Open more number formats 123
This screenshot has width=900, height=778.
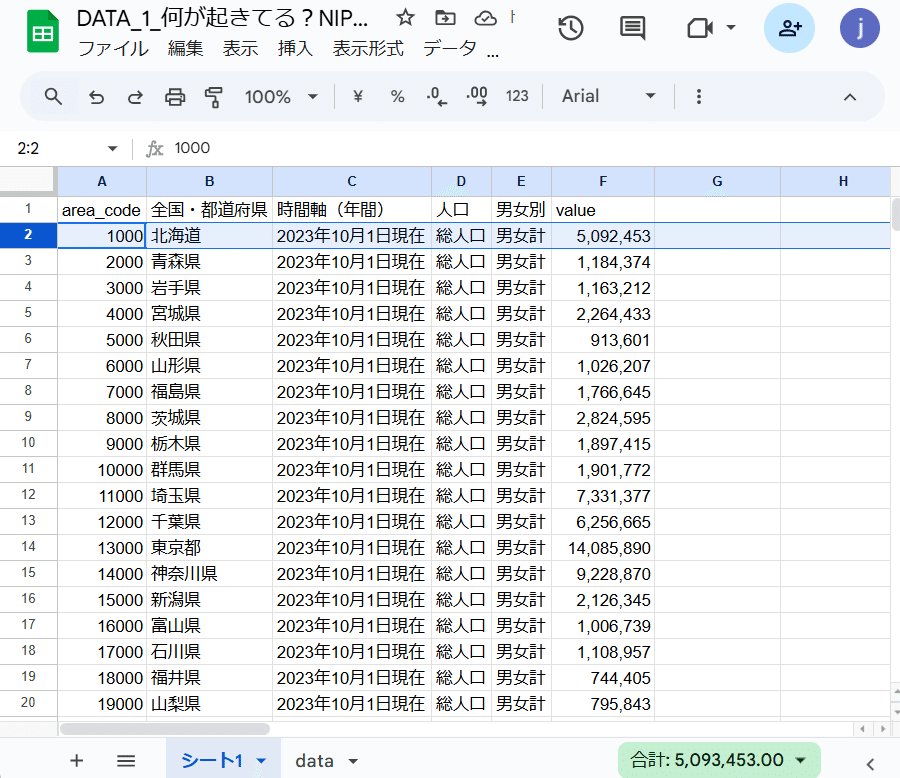click(x=517, y=96)
